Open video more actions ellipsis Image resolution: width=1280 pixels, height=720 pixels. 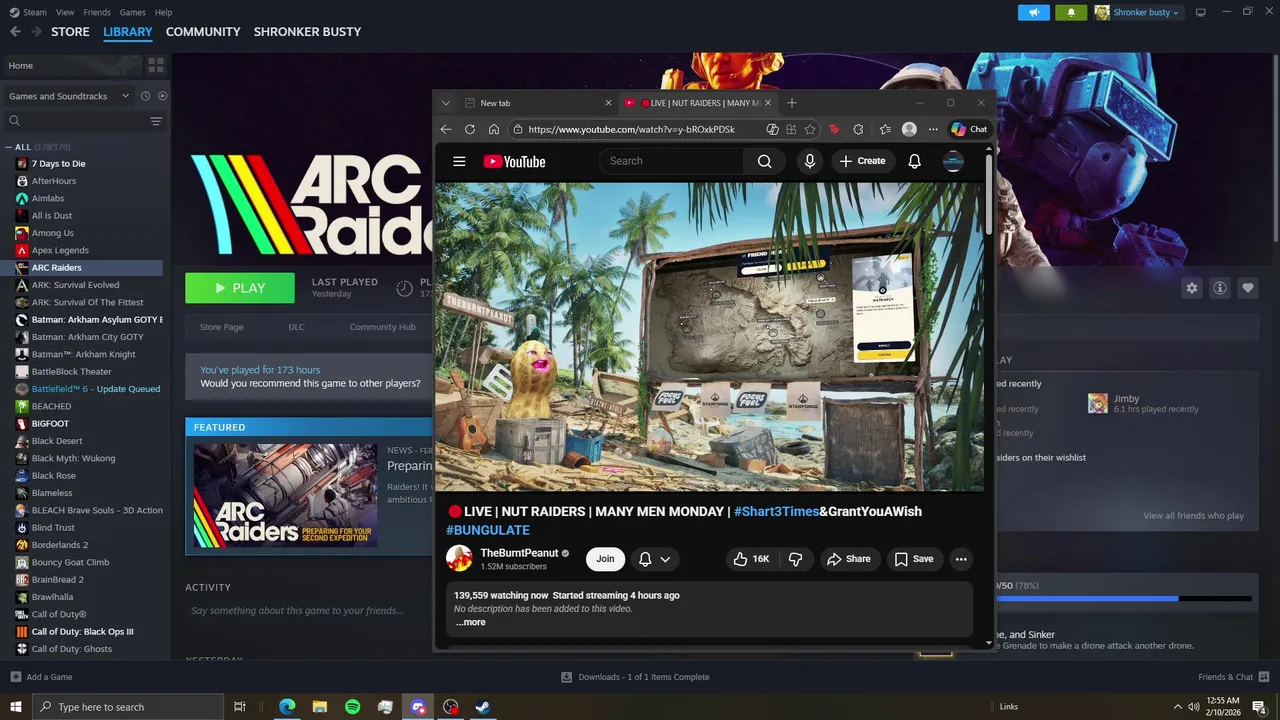click(x=961, y=559)
